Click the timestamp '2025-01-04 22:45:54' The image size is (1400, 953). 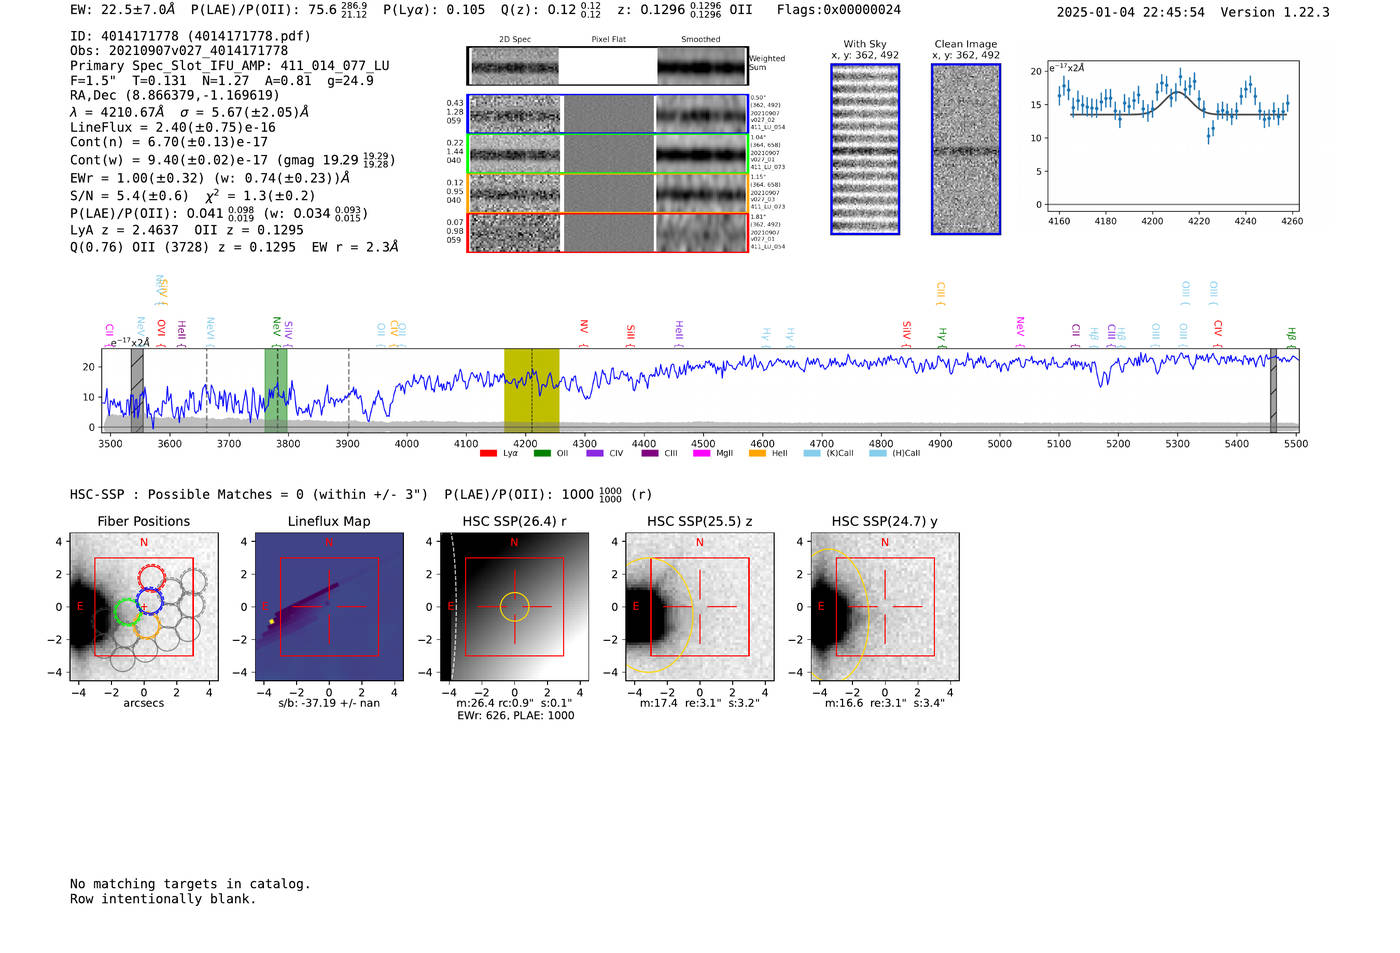point(1131,12)
